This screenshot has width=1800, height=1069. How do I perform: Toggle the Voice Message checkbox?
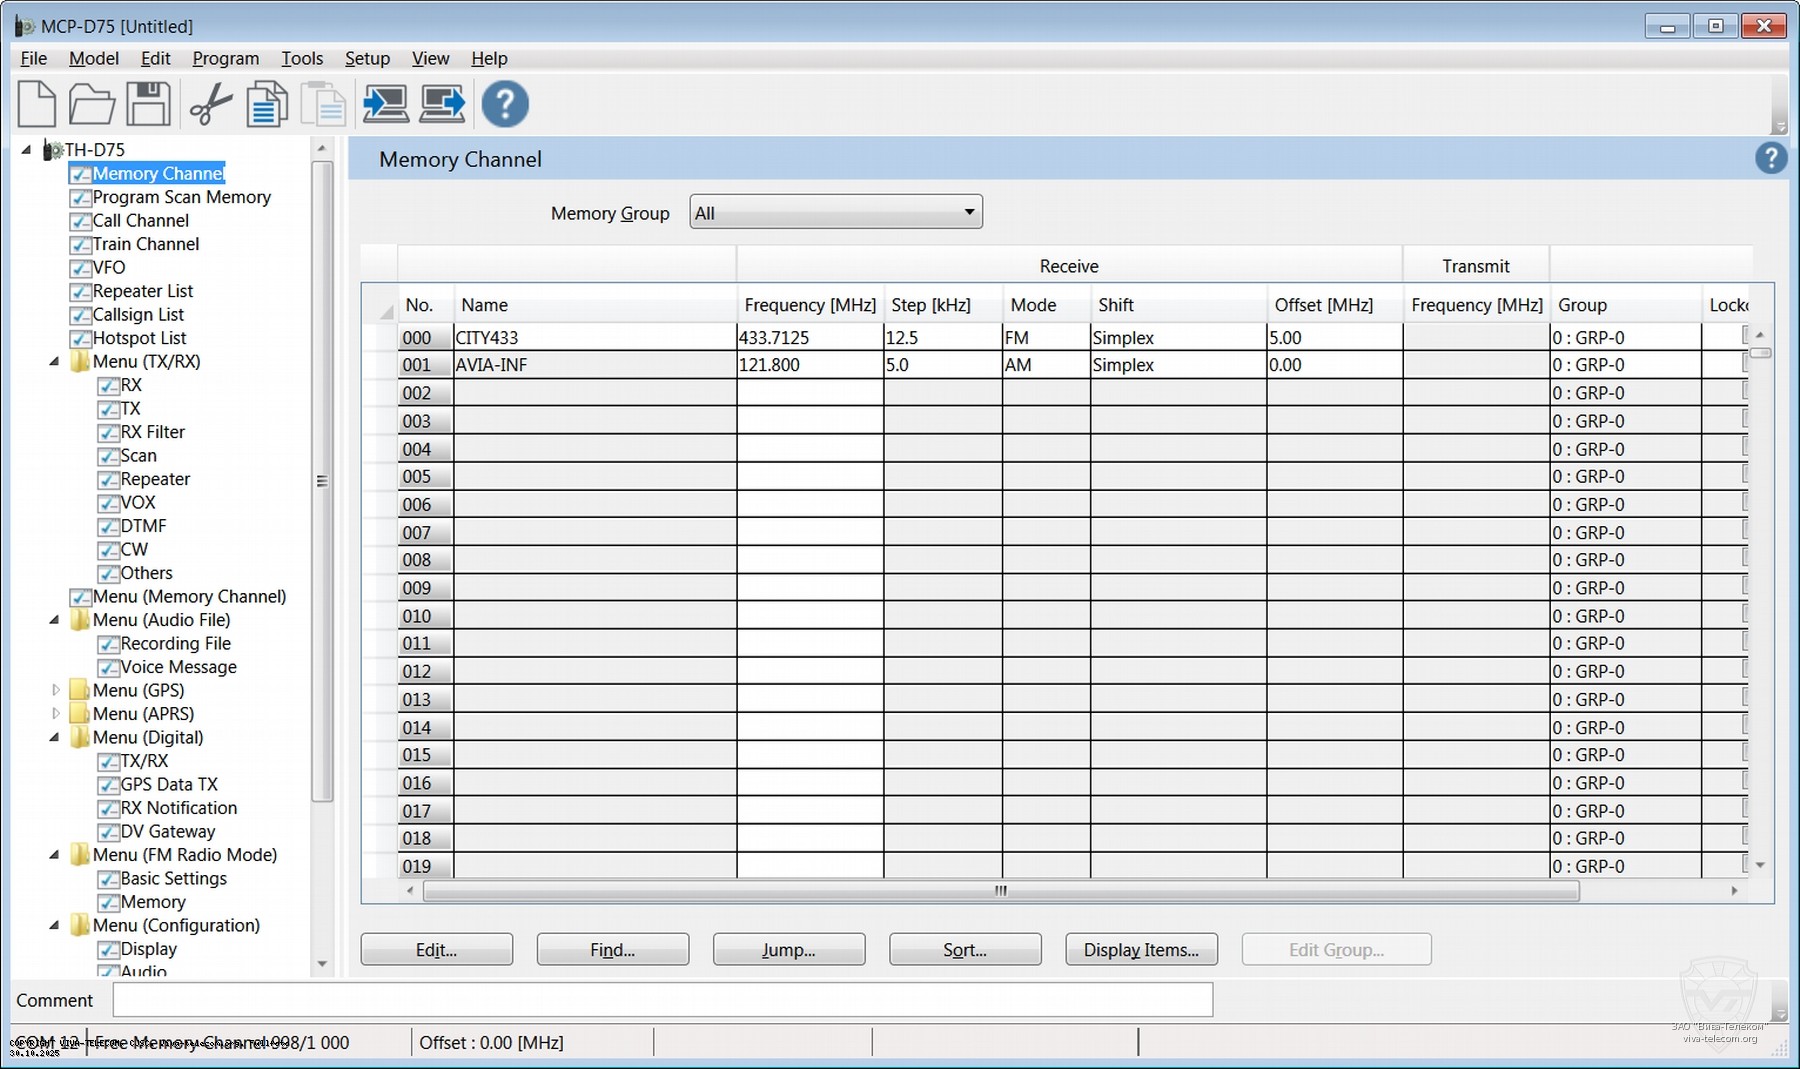click(108, 668)
